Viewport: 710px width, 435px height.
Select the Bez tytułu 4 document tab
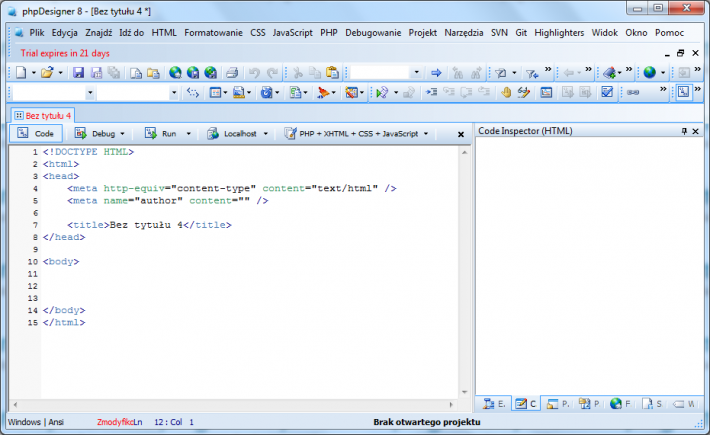pyautogui.click(x=43, y=116)
